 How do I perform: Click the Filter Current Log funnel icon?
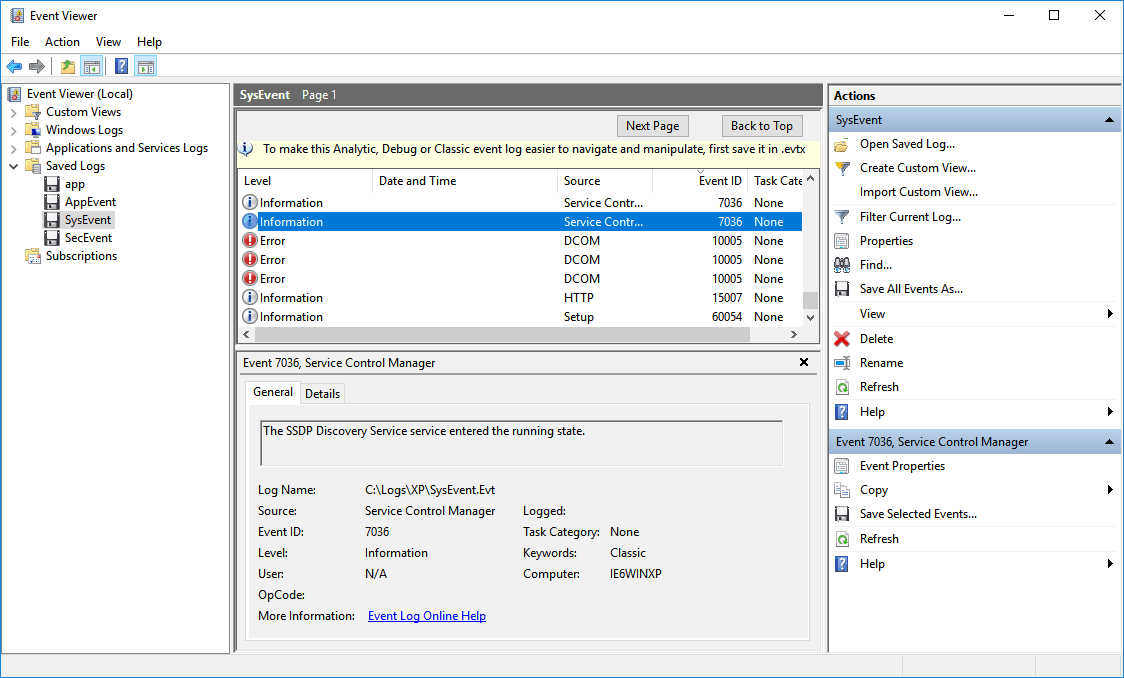click(x=842, y=216)
